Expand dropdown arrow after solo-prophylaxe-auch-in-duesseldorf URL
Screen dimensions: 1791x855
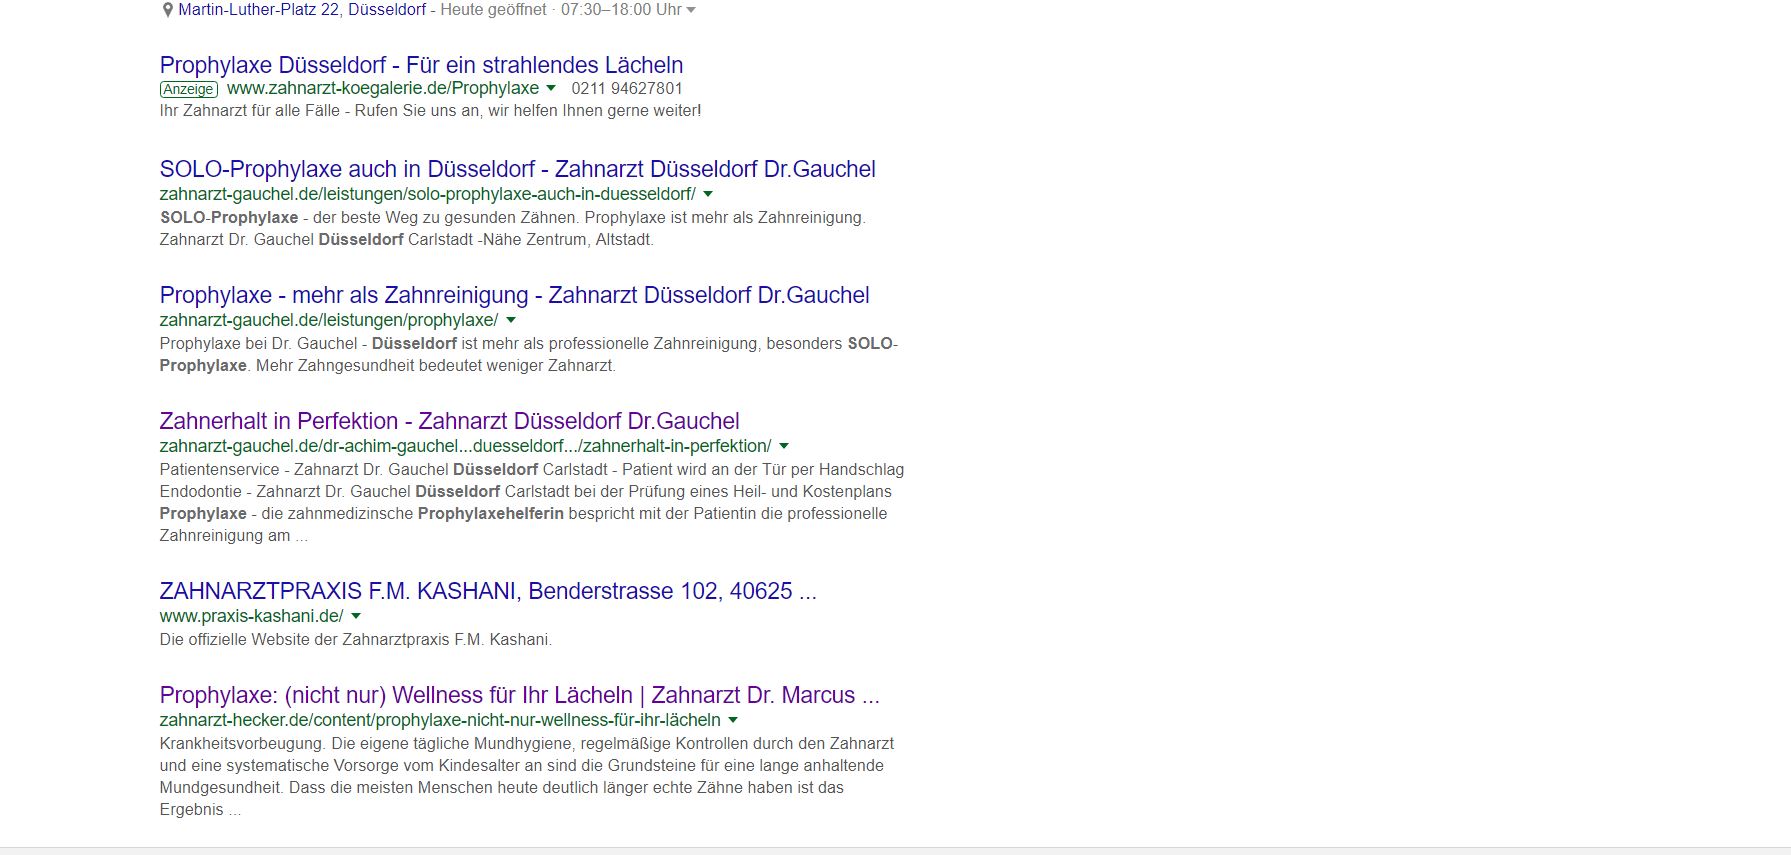(708, 194)
